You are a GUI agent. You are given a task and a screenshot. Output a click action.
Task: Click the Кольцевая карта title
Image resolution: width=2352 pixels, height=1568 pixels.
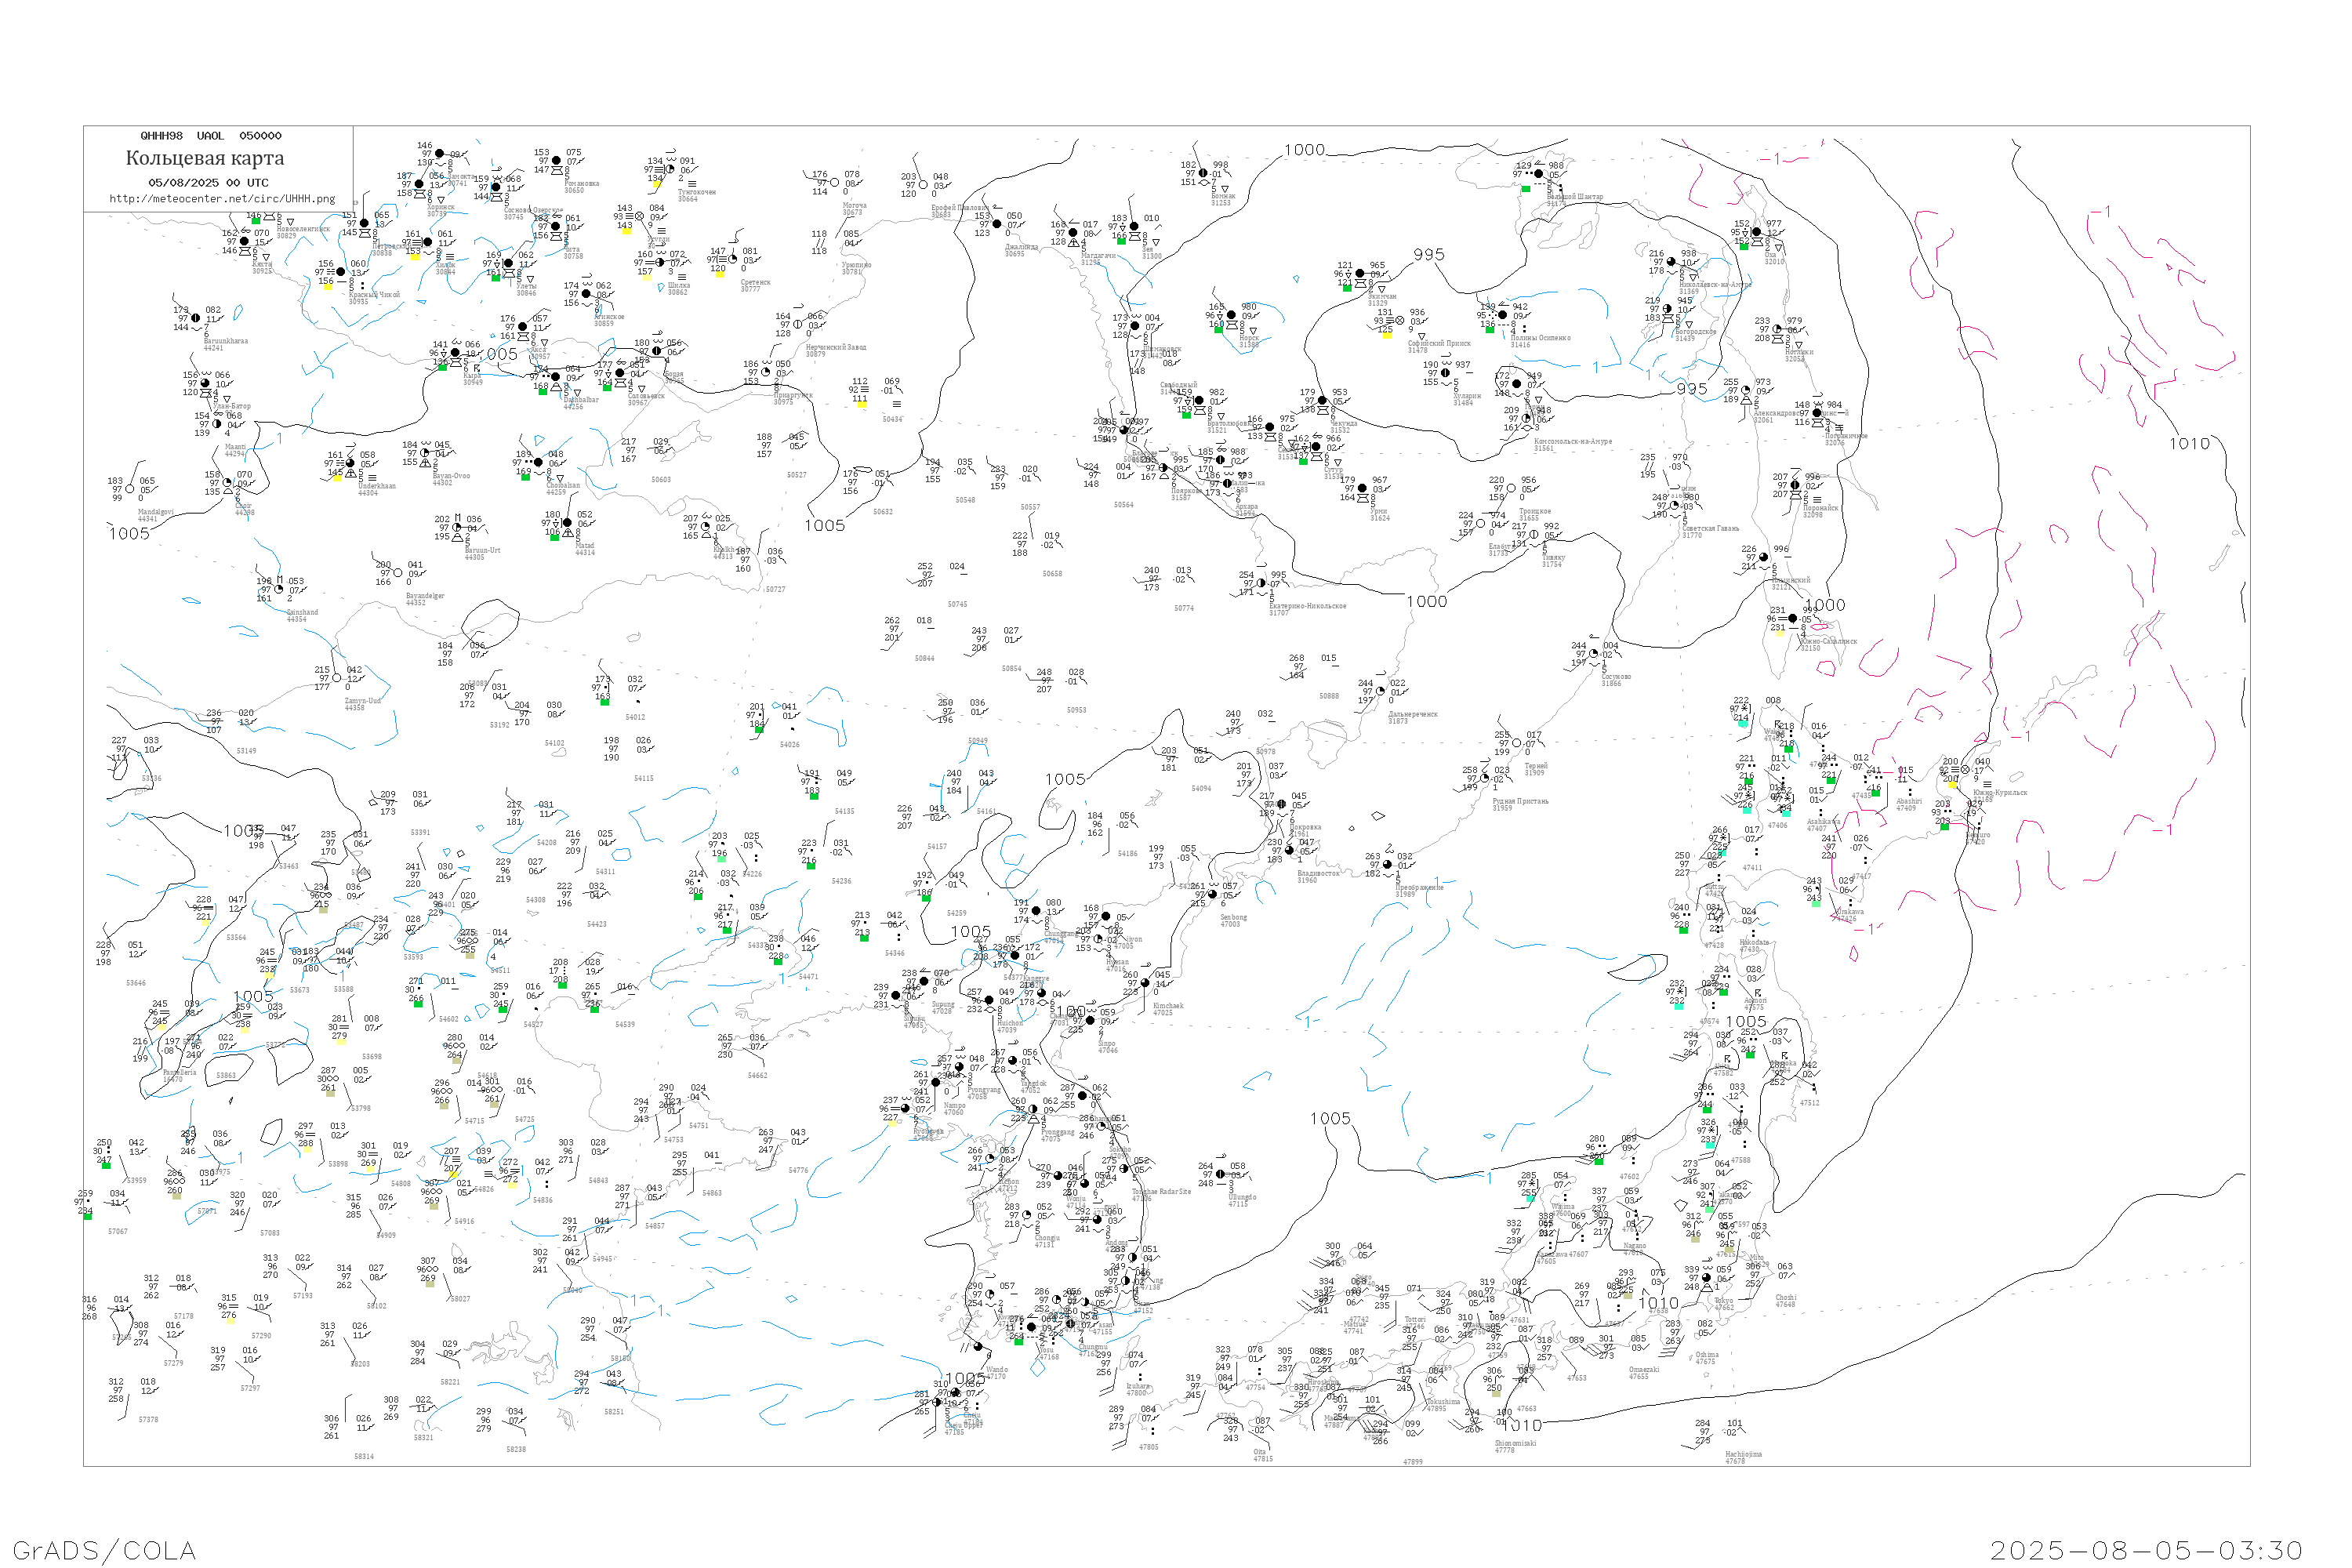point(205,158)
